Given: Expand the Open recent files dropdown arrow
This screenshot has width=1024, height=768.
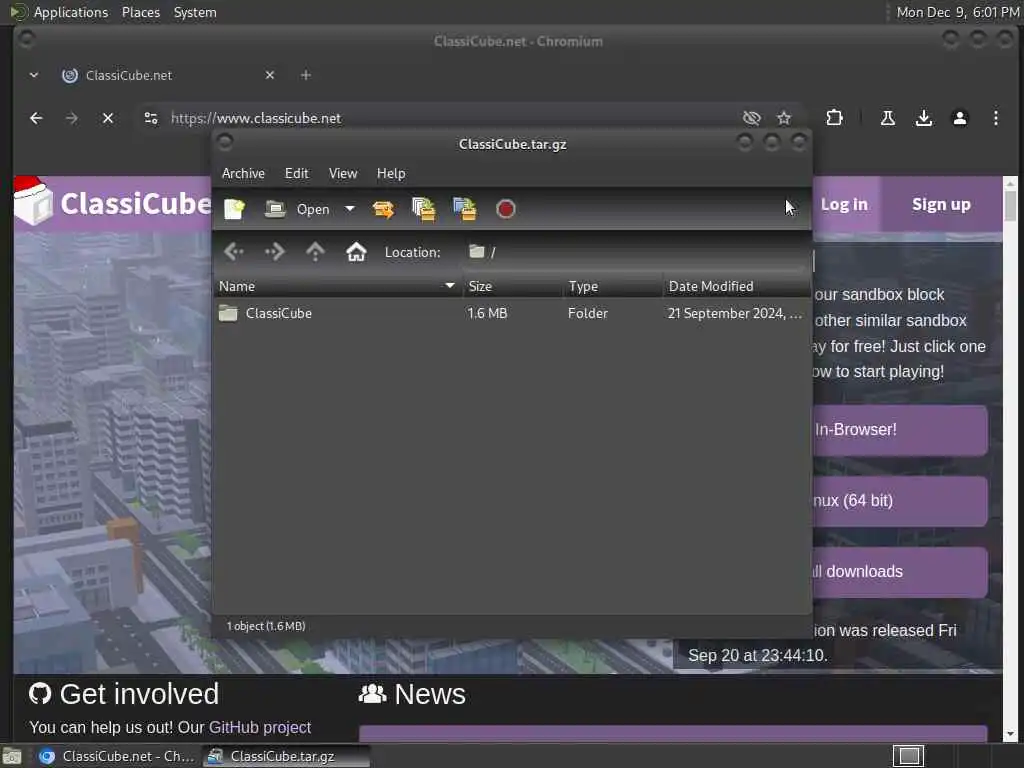Looking at the screenshot, I should point(350,209).
